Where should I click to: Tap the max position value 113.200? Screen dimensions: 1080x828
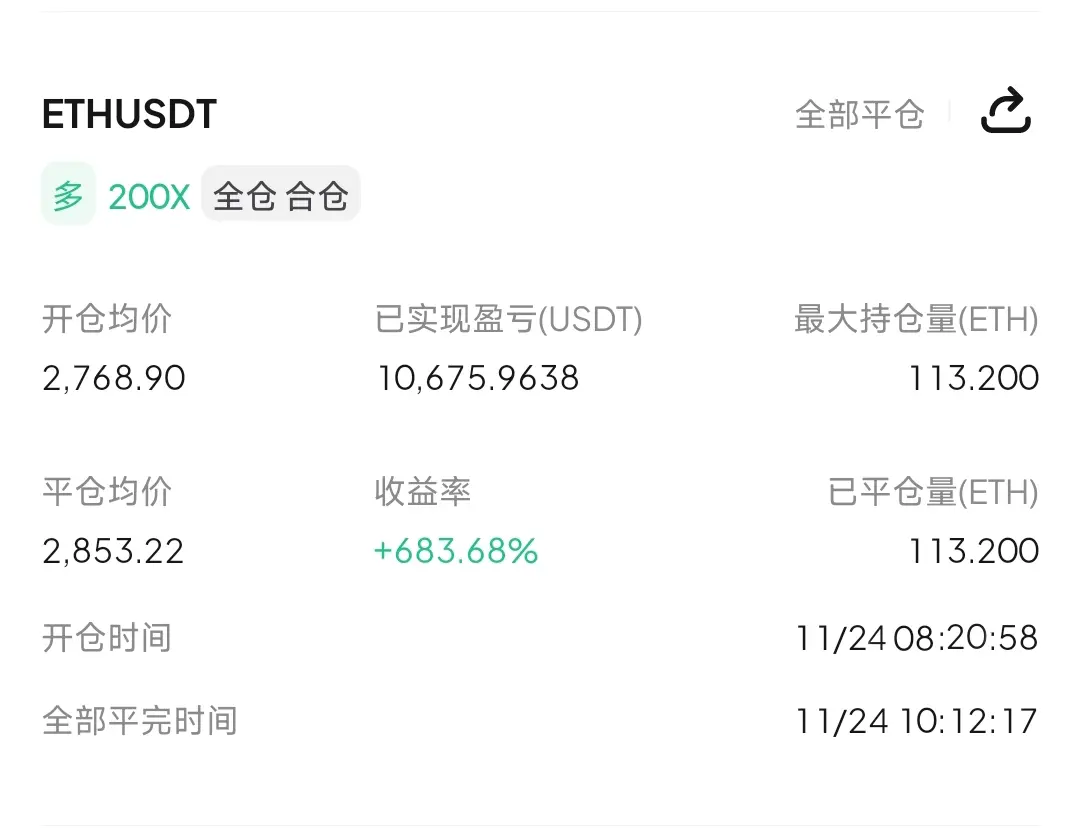973,378
